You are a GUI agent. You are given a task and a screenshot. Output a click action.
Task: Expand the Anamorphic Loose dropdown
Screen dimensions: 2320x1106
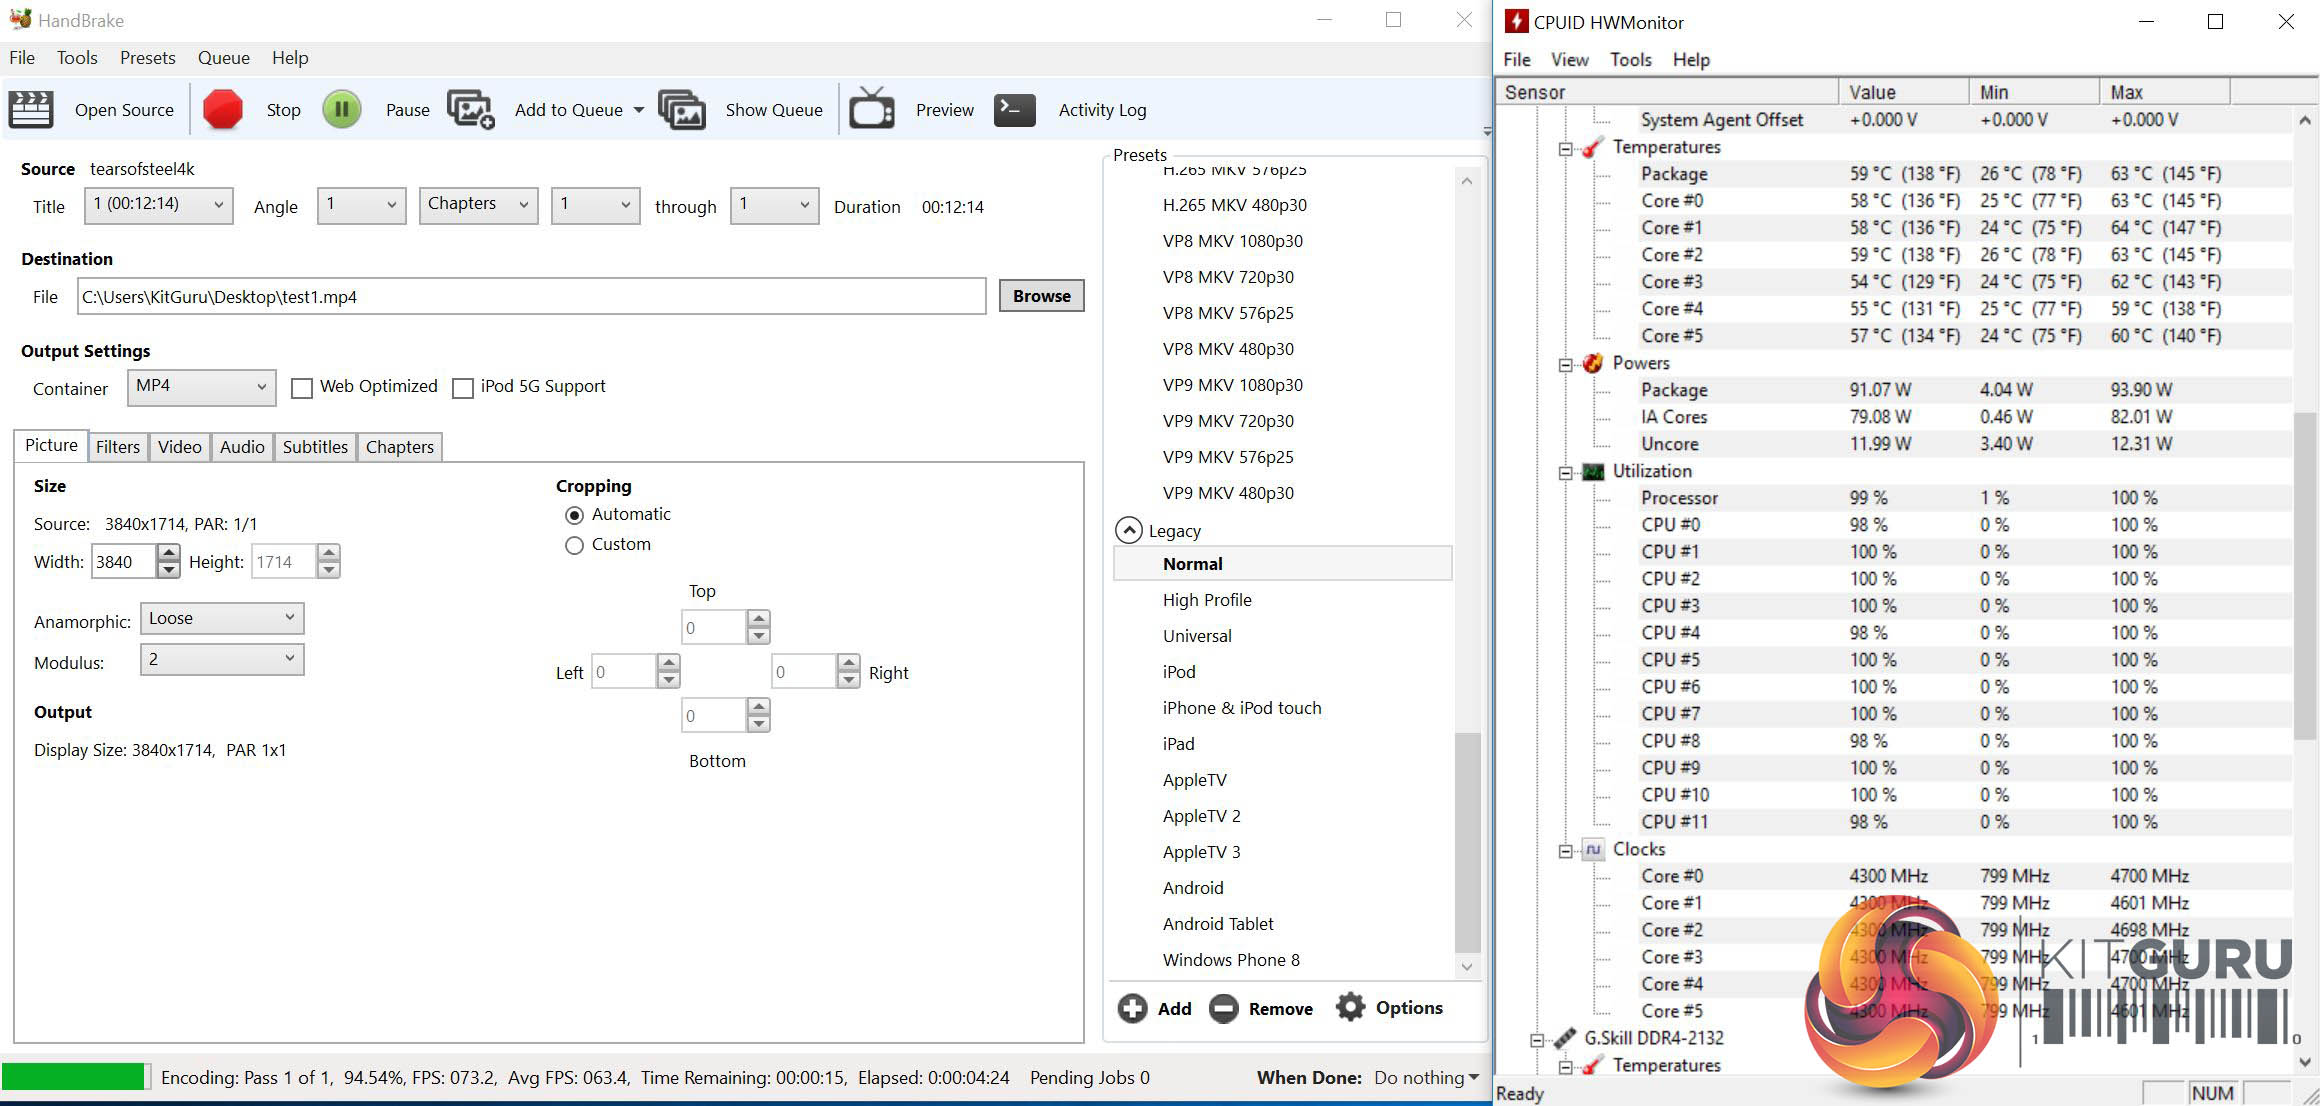pos(222,618)
